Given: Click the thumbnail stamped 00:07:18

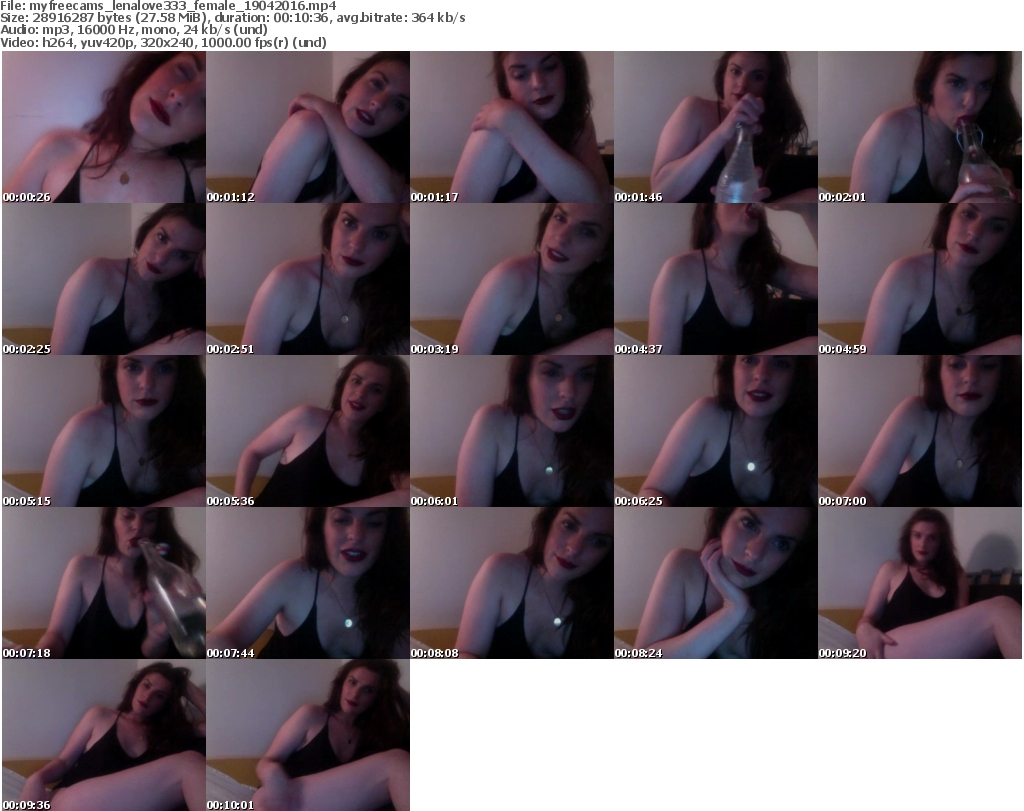Looking at the screenshot, I should click(x=104, y=583).
